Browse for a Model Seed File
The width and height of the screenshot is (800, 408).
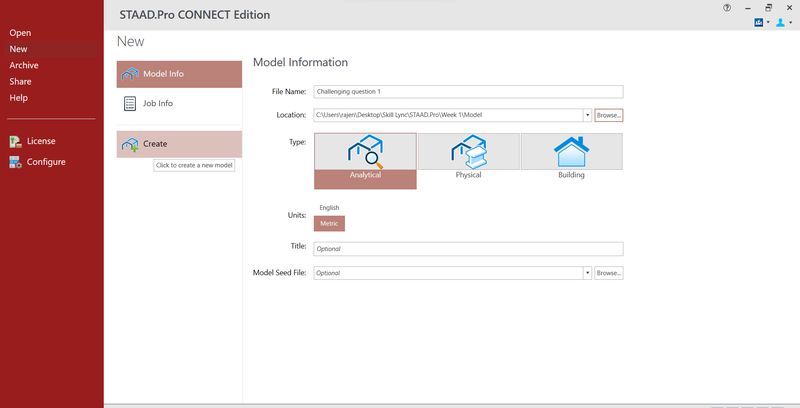(609, 273)
